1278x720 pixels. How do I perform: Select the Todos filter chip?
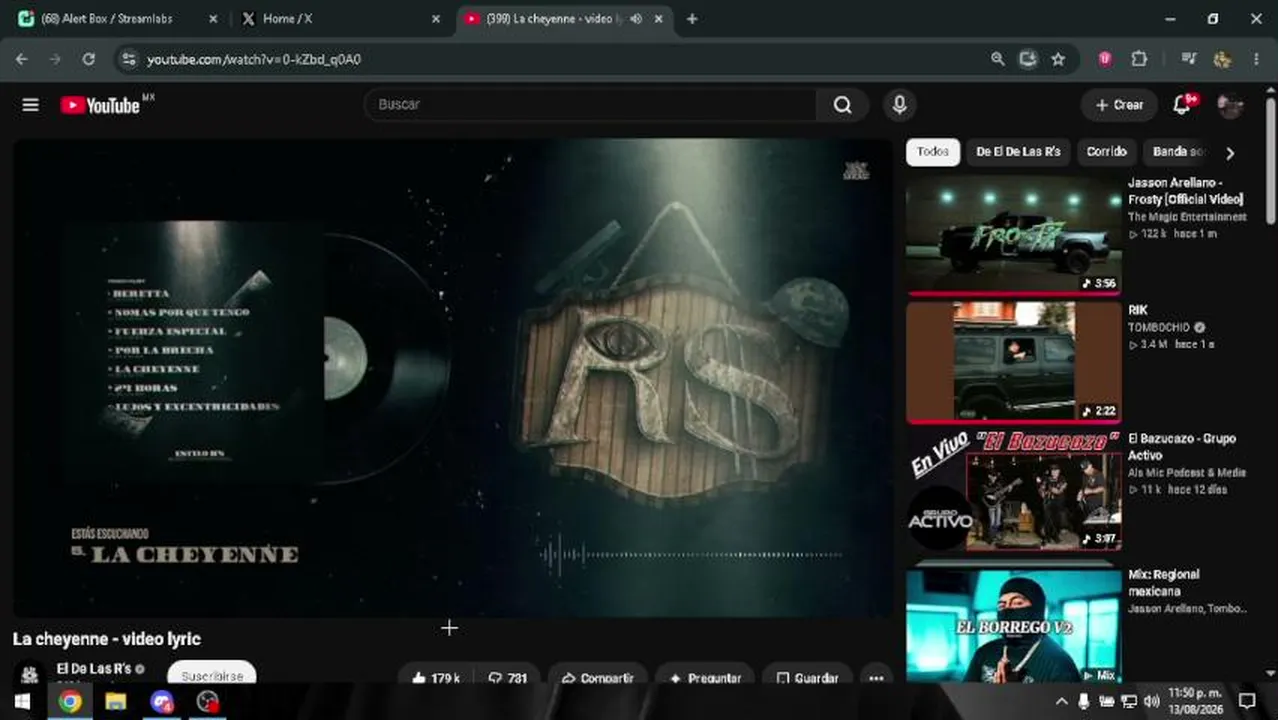pos(933,152)
